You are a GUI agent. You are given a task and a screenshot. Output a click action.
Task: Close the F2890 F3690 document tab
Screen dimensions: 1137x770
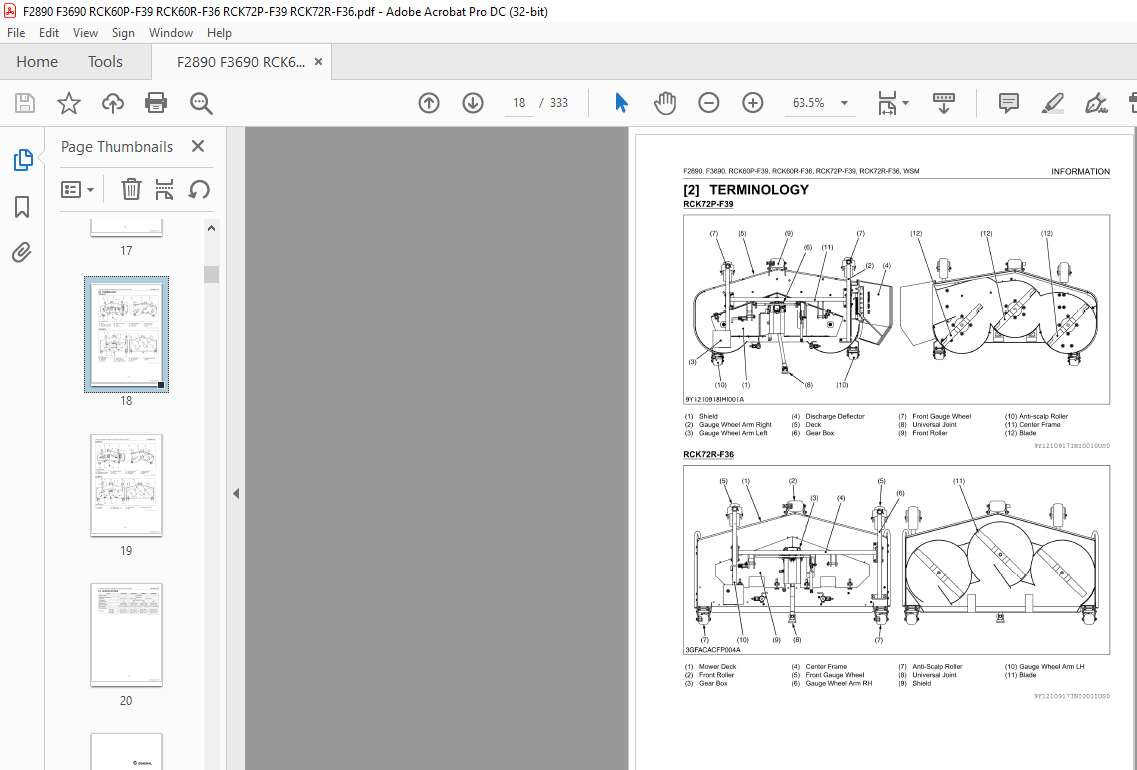coord(318,62)
